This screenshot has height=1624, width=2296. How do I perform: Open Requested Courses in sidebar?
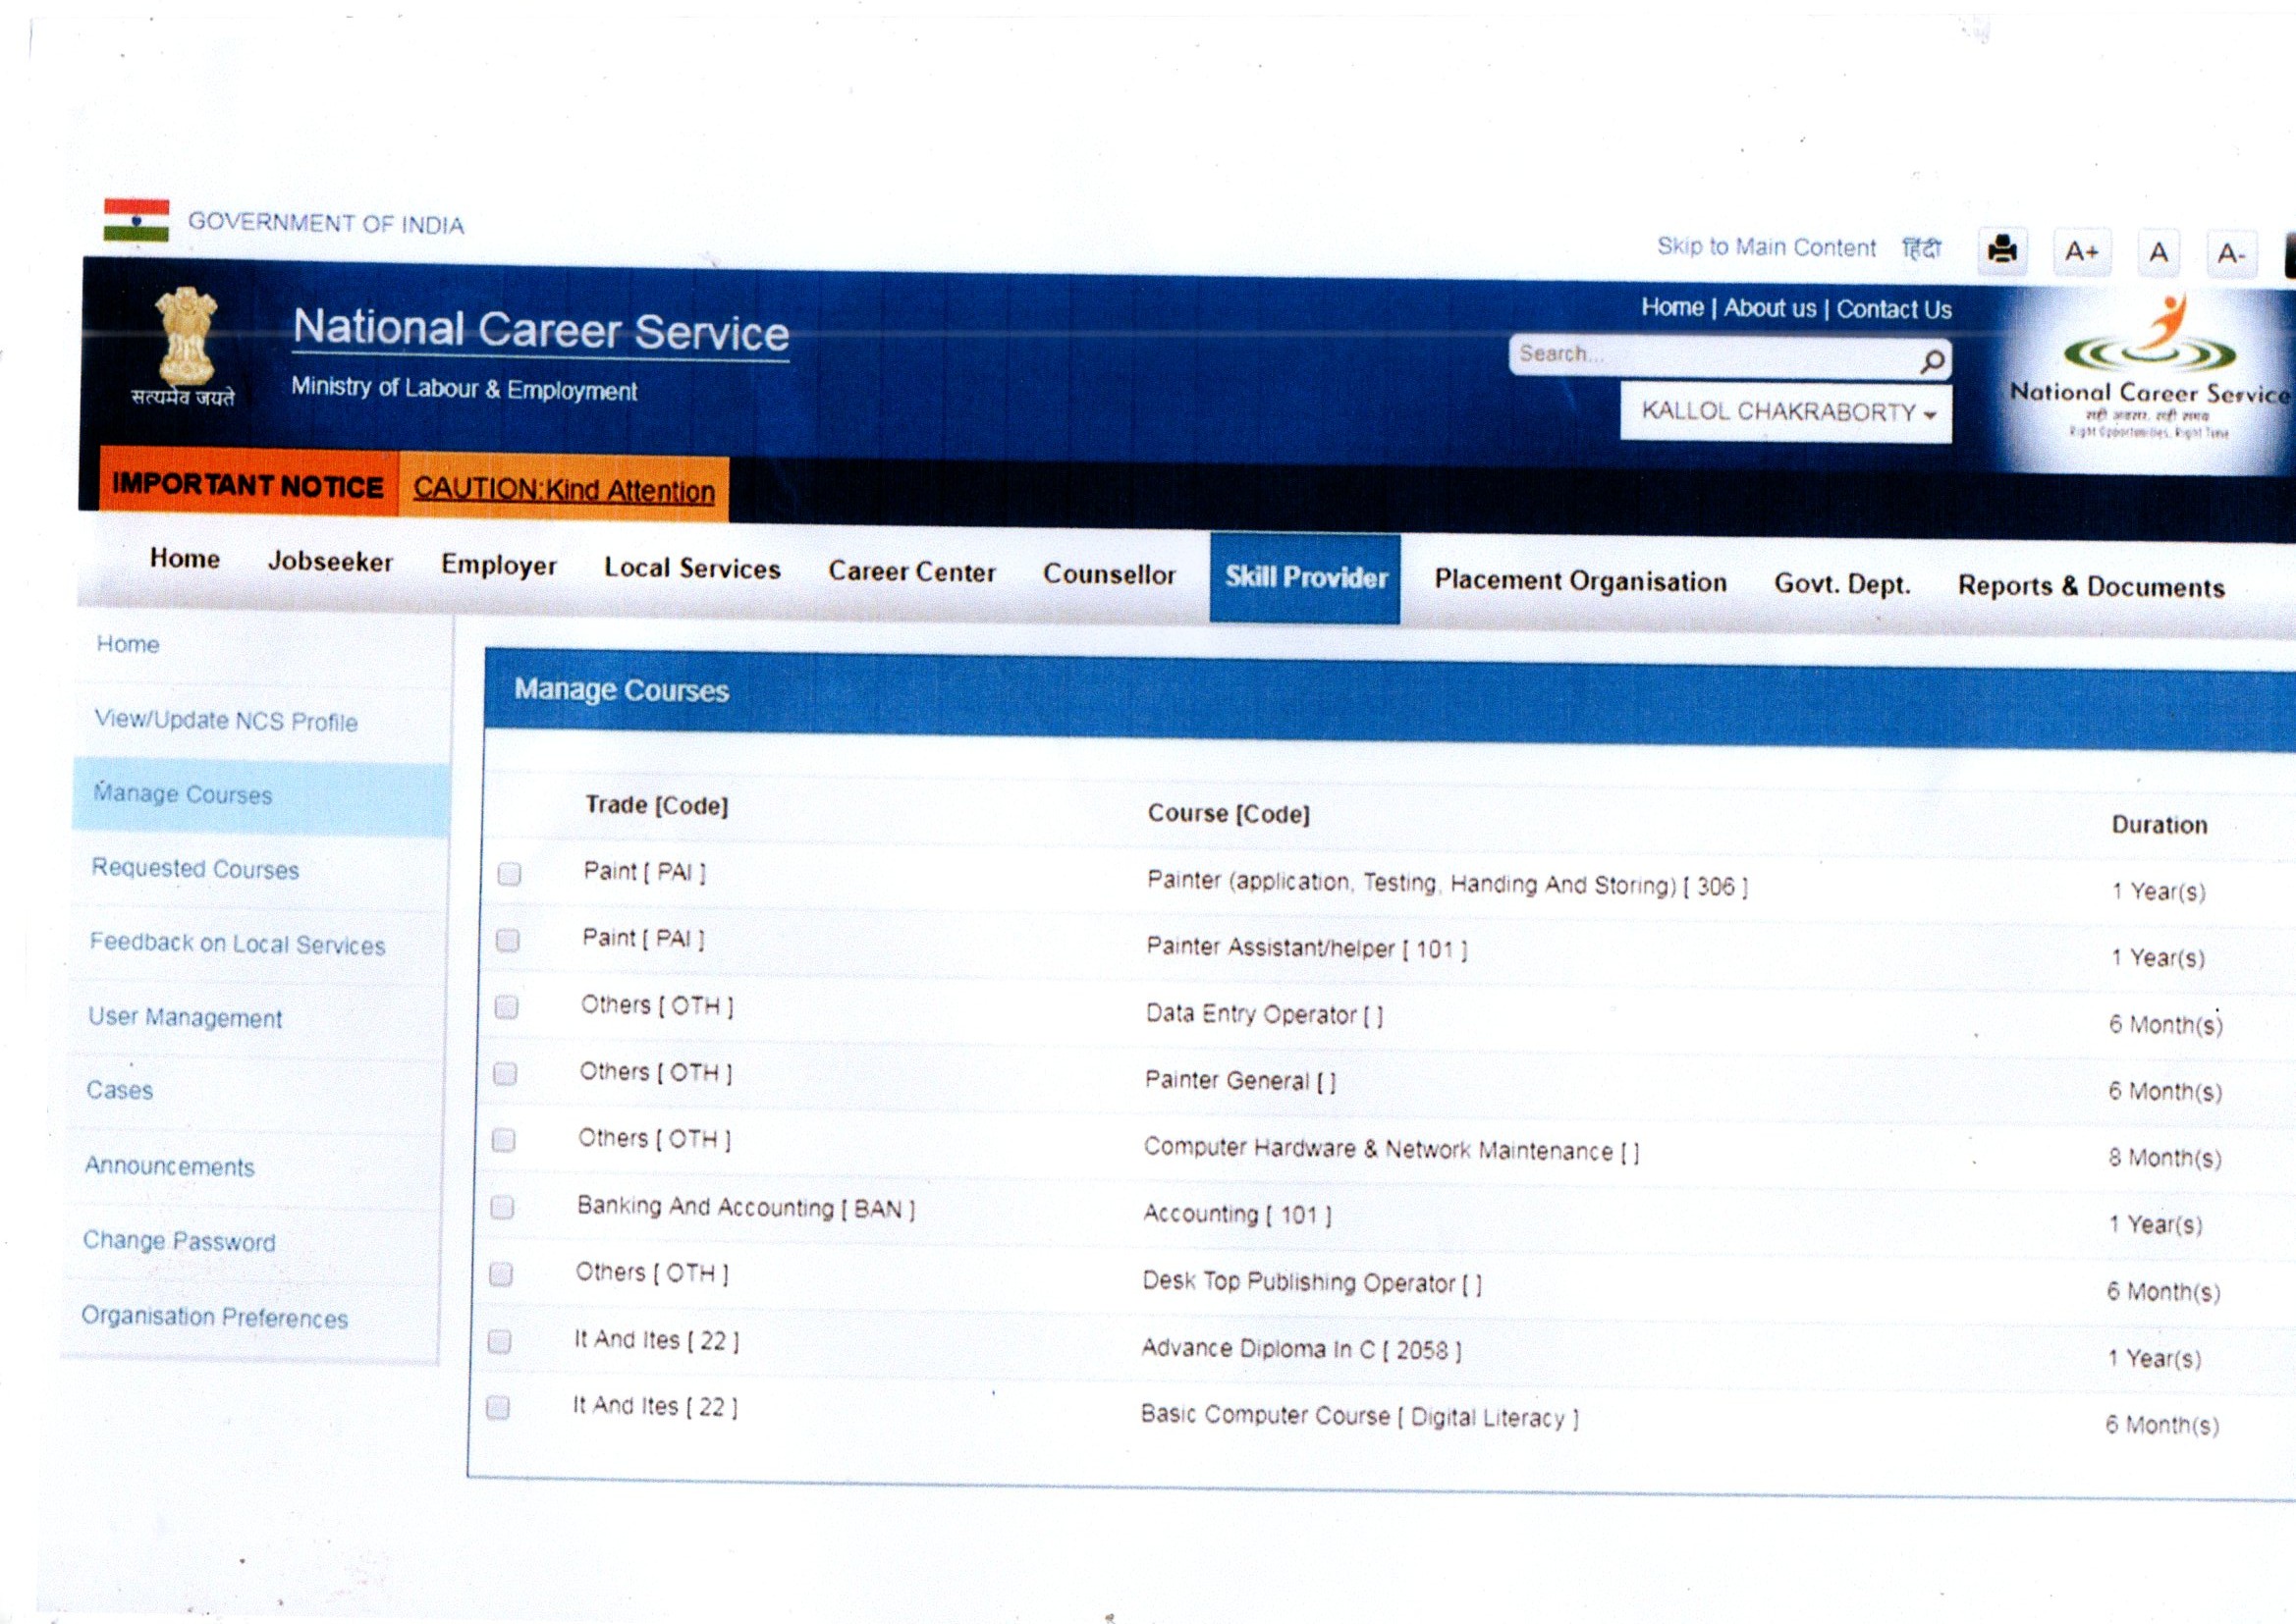[195, 869]
